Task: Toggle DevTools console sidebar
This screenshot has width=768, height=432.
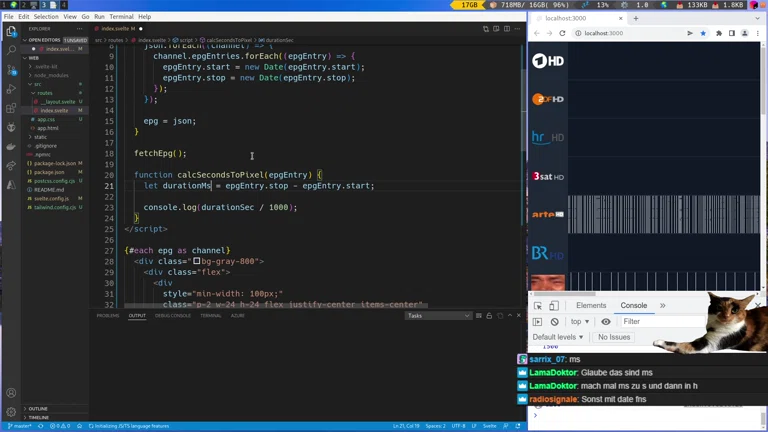Action: [x=538, y=322]
